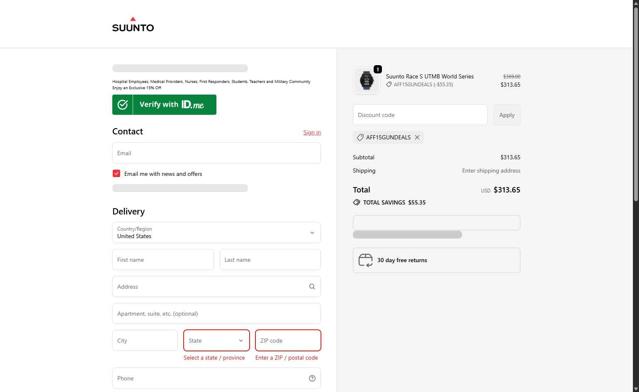Viewport: 639px width, 392px height.
Task: Focus the Email input field
Action: tap(216, 153)
